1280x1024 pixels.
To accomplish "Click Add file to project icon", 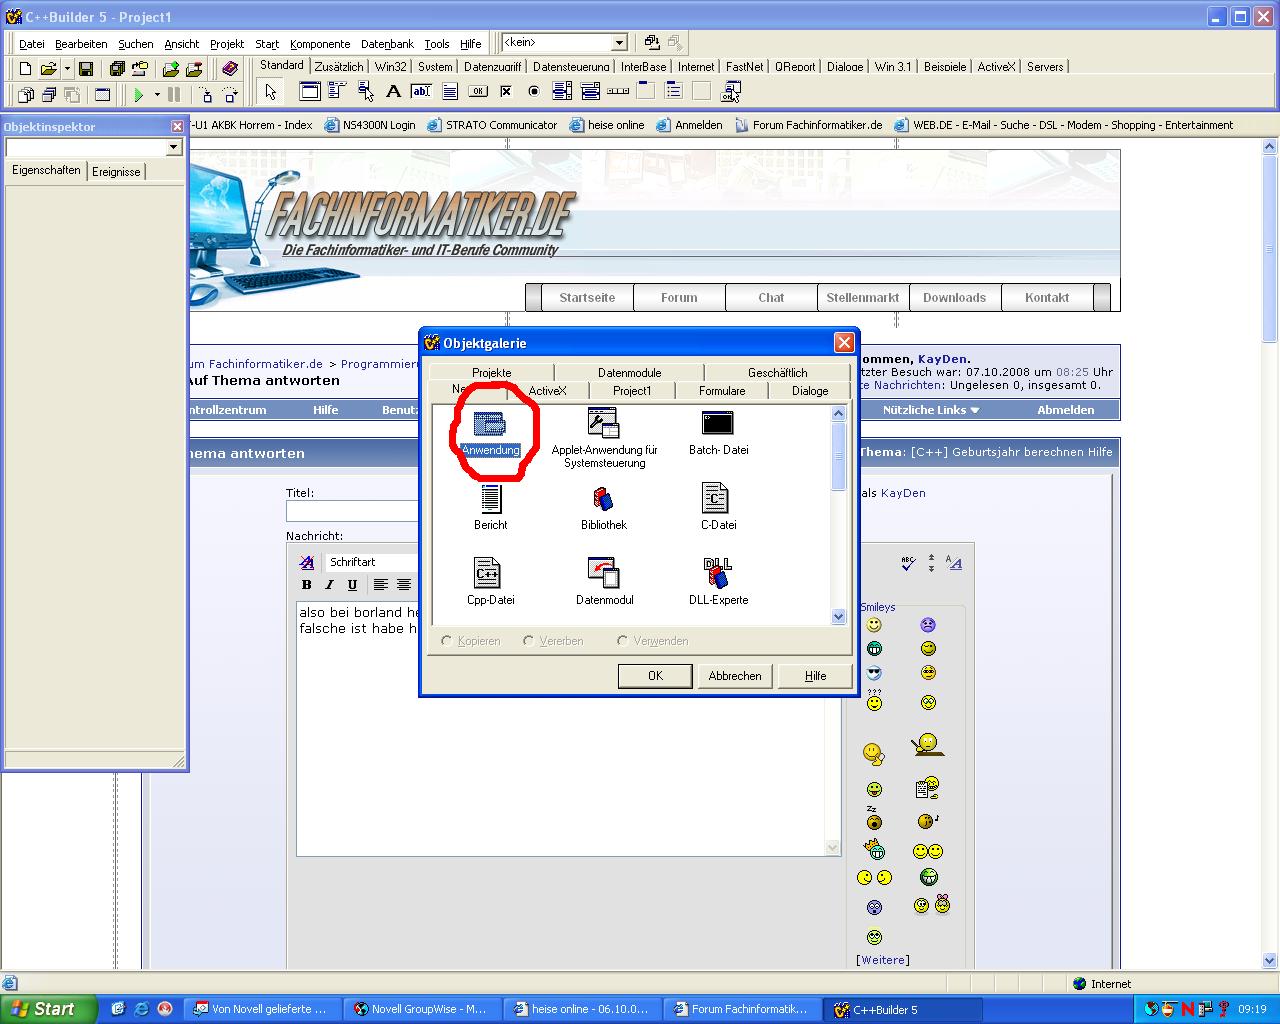I will [171, 69].
